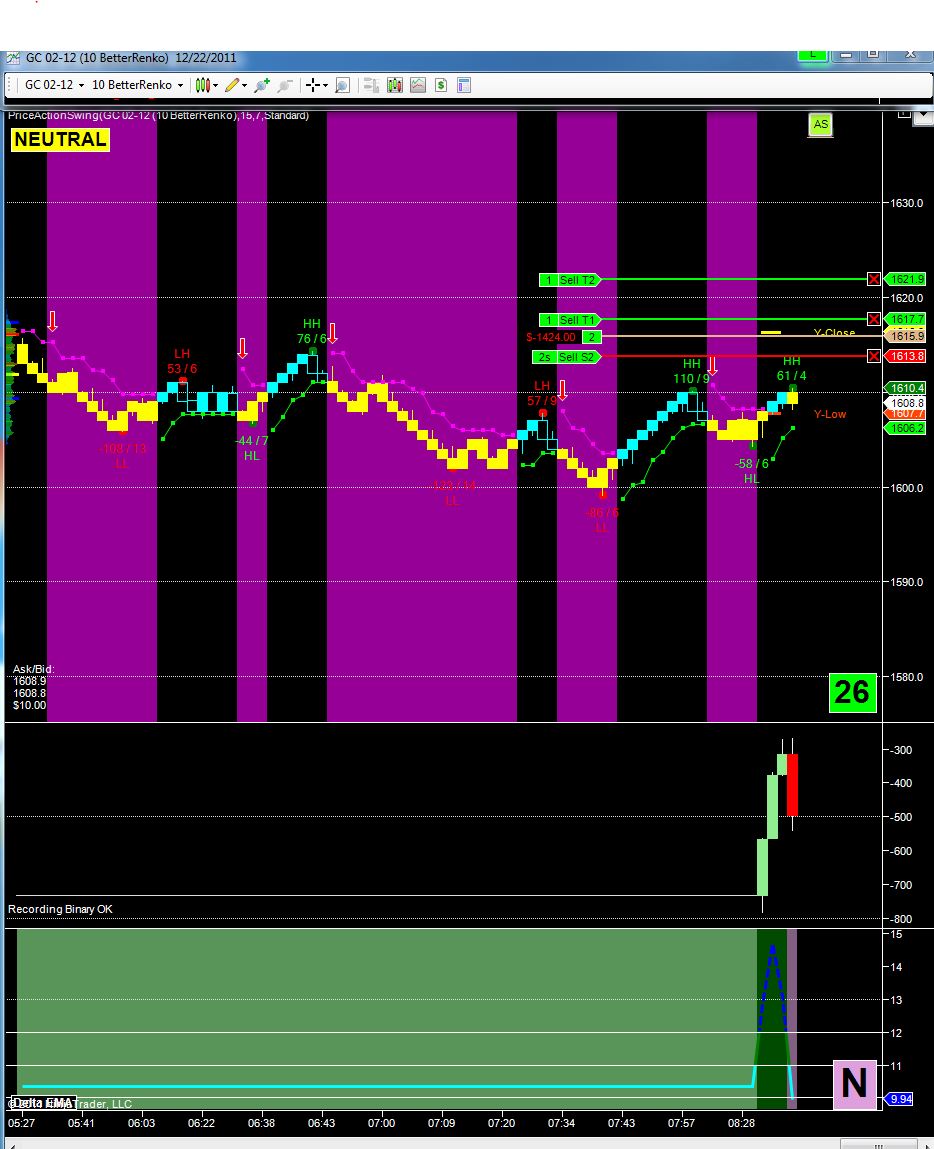This screenshot has width=934, height=1149.
Task: Click the $-1424.00 unrealized P&L text
Action: click(x=551, y=337)
